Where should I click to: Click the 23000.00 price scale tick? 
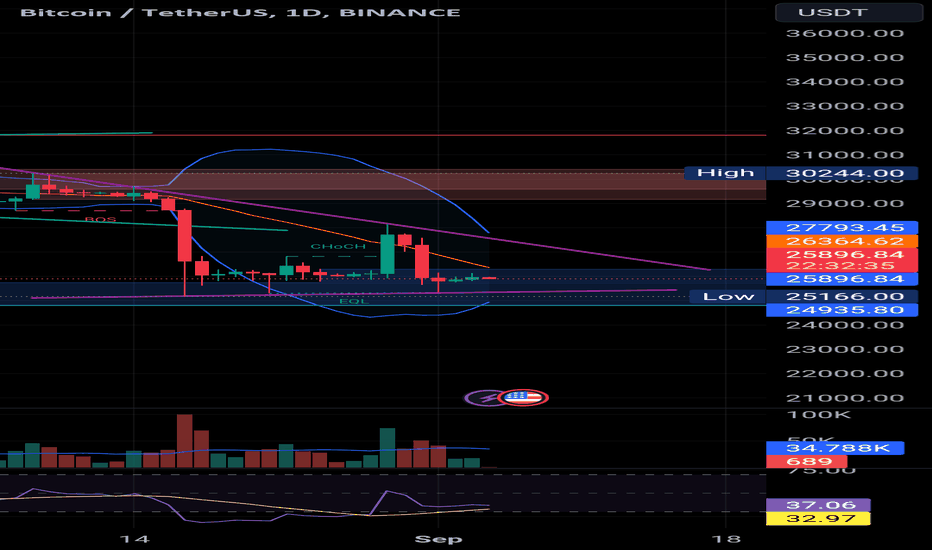coord(845,350)
